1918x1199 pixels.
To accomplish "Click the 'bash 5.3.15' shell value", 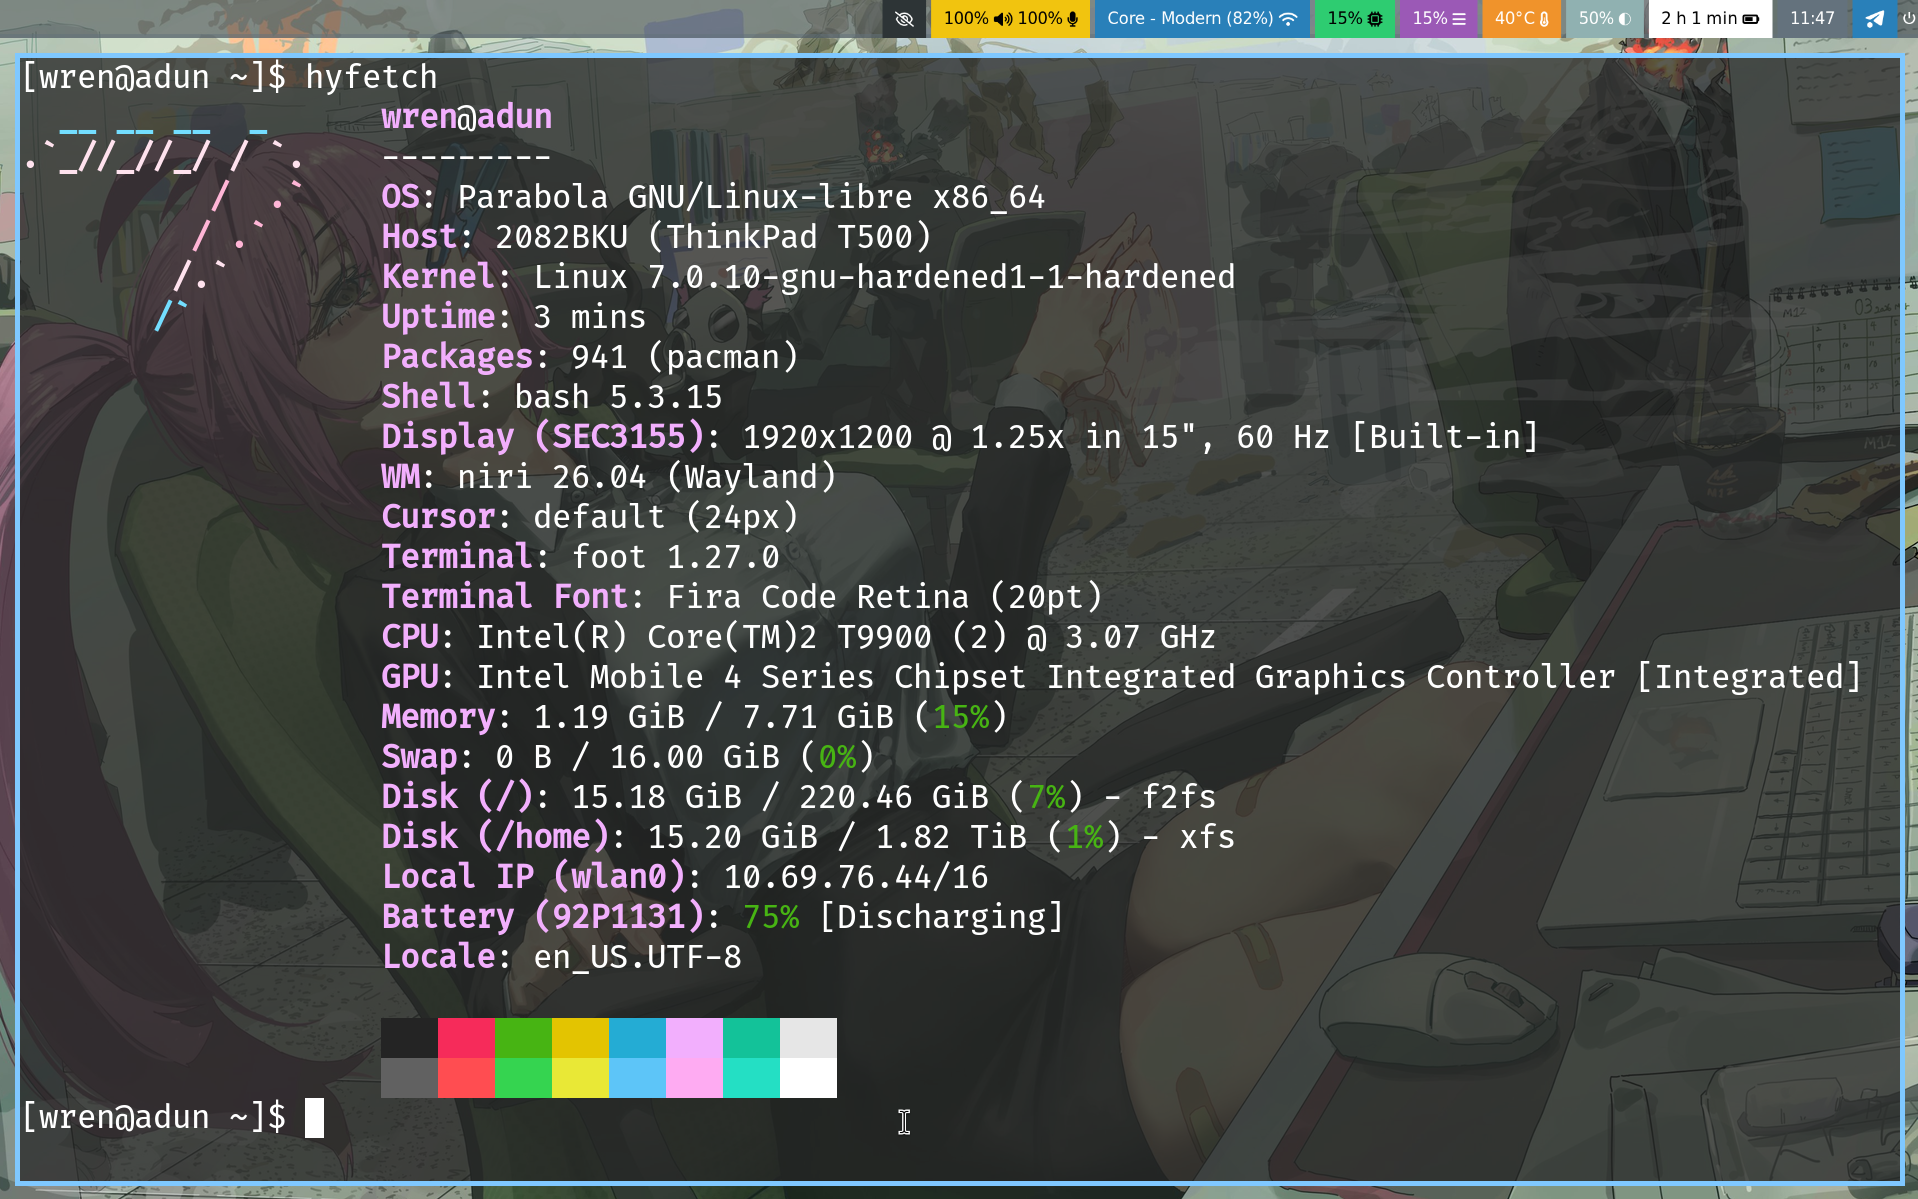I will (618, 397).
